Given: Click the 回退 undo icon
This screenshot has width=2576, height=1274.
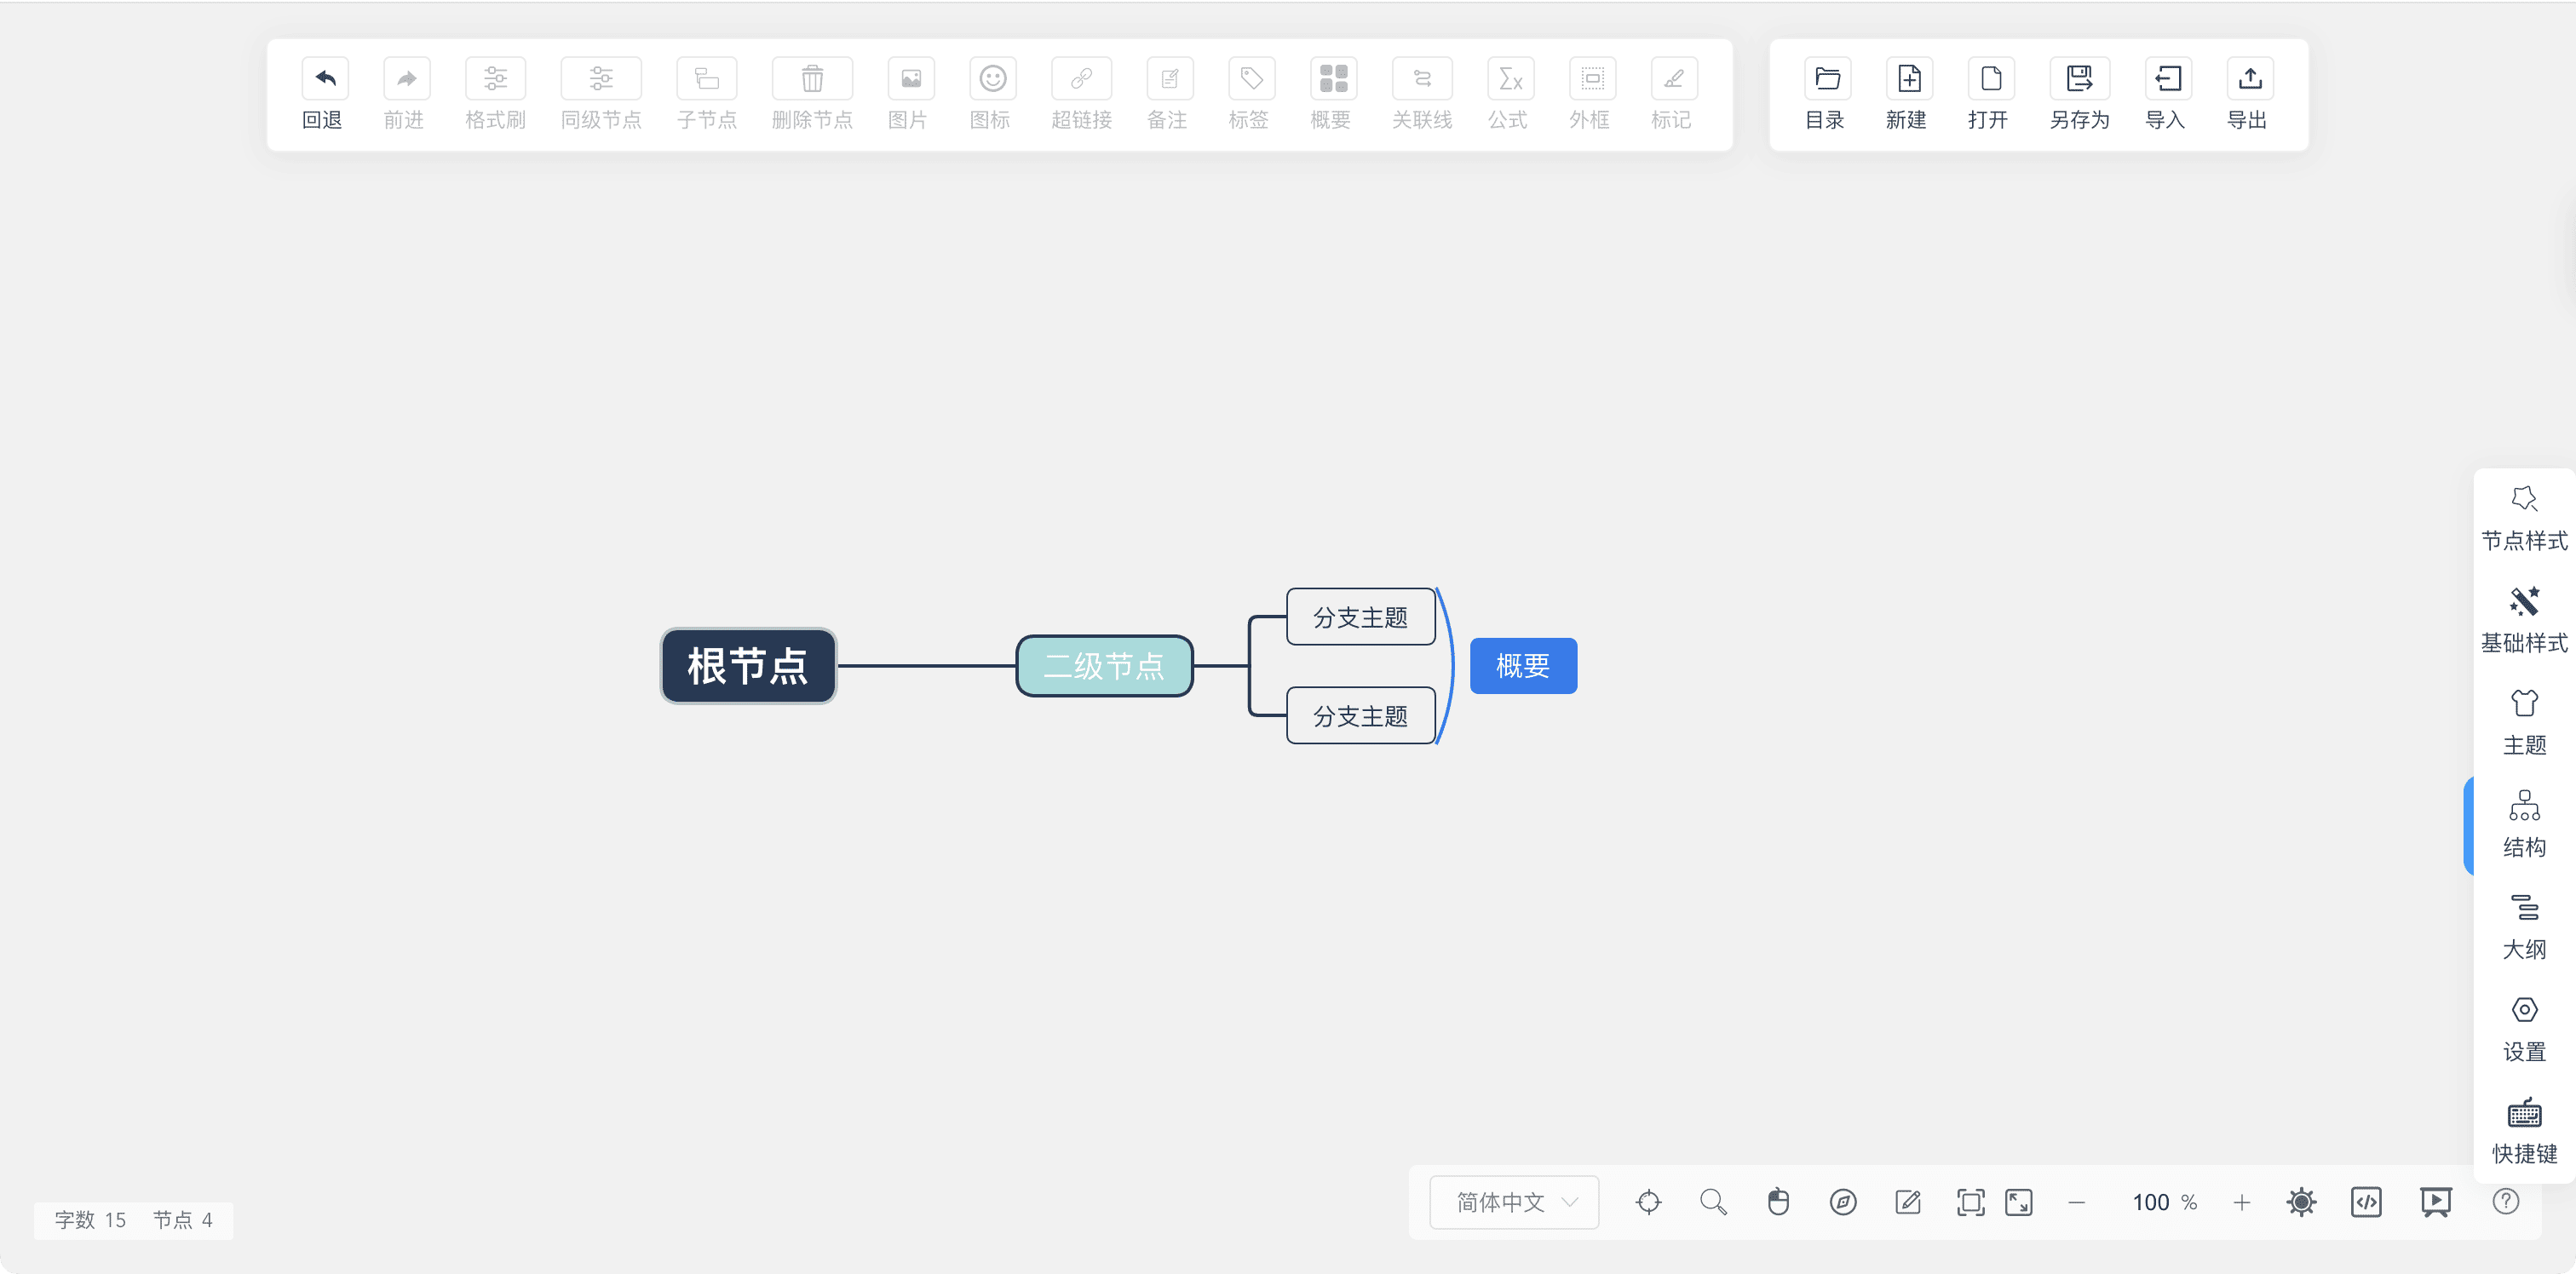Looking at the screenshot, I should tap(324, 79).
